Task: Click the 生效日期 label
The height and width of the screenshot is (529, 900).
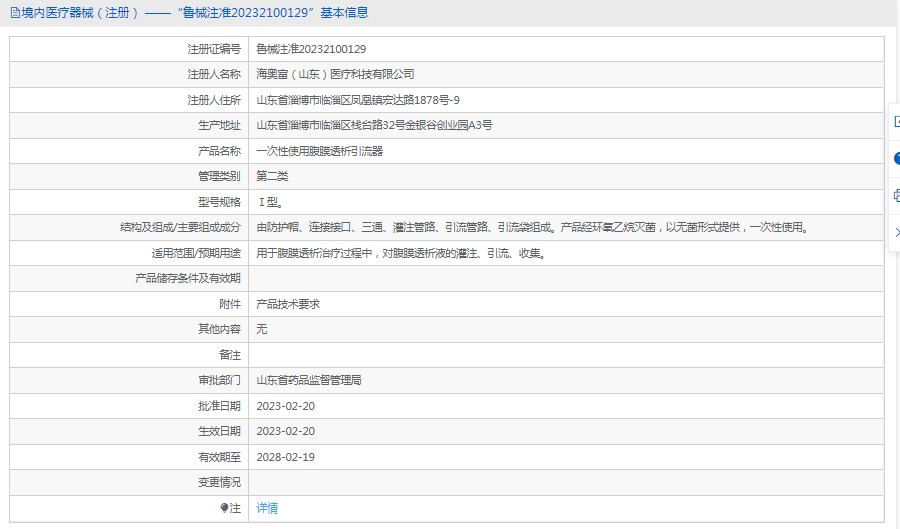Action: pos(219,431)
